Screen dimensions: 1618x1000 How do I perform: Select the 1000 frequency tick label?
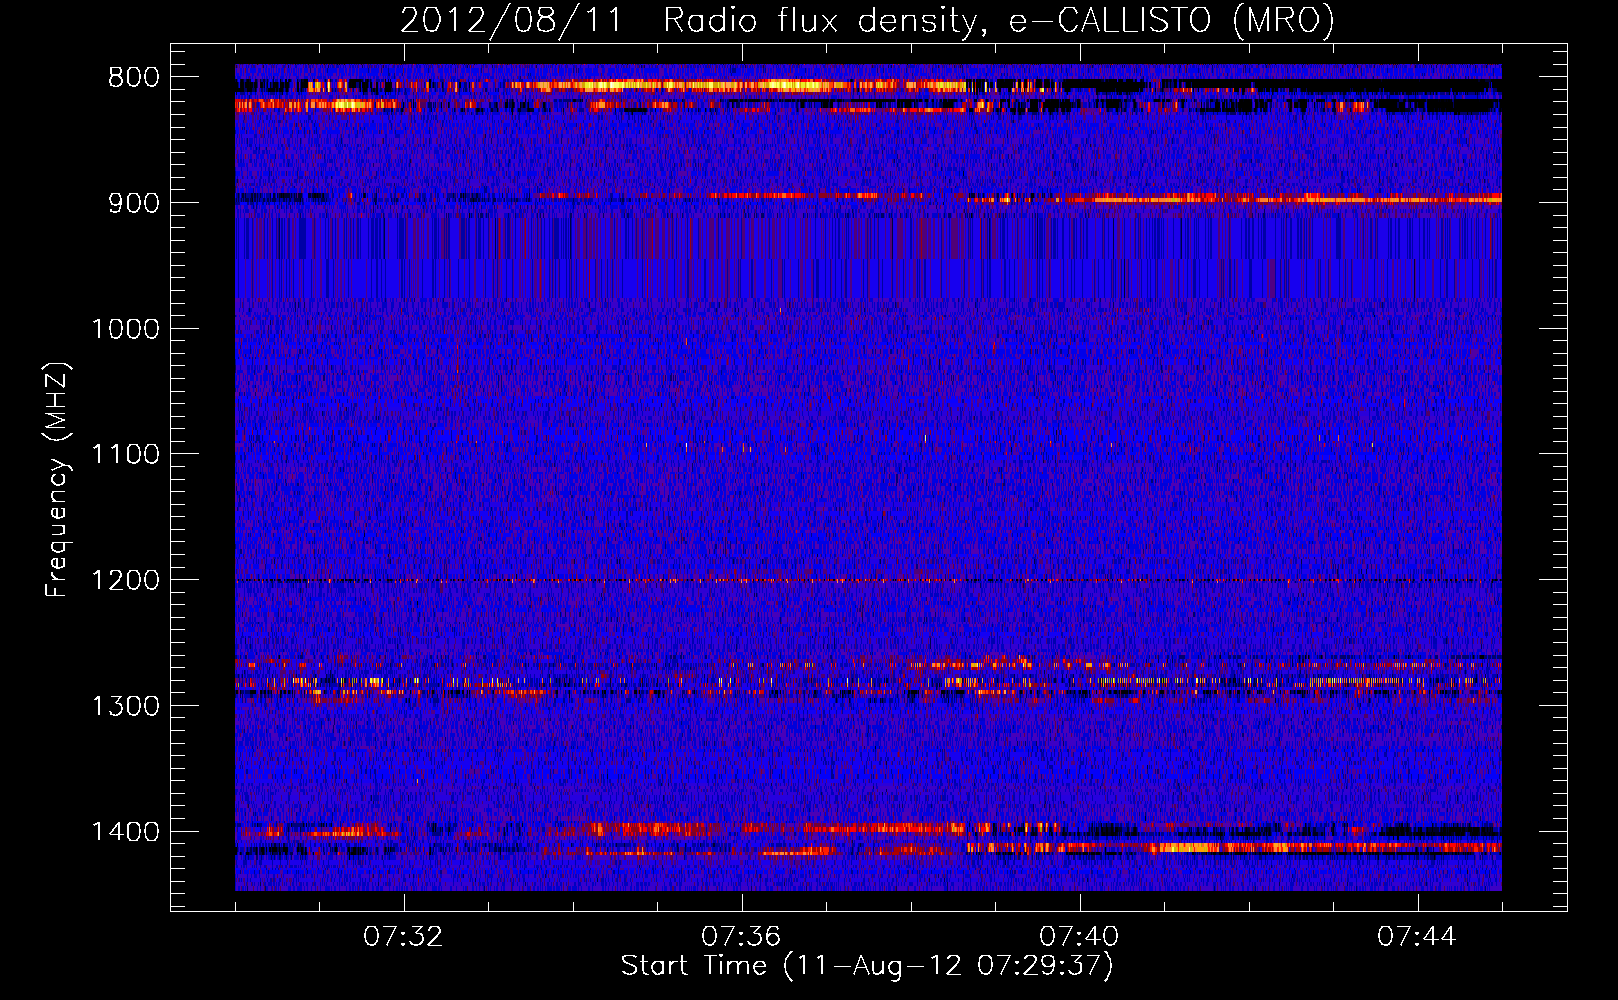click(125, 329)
